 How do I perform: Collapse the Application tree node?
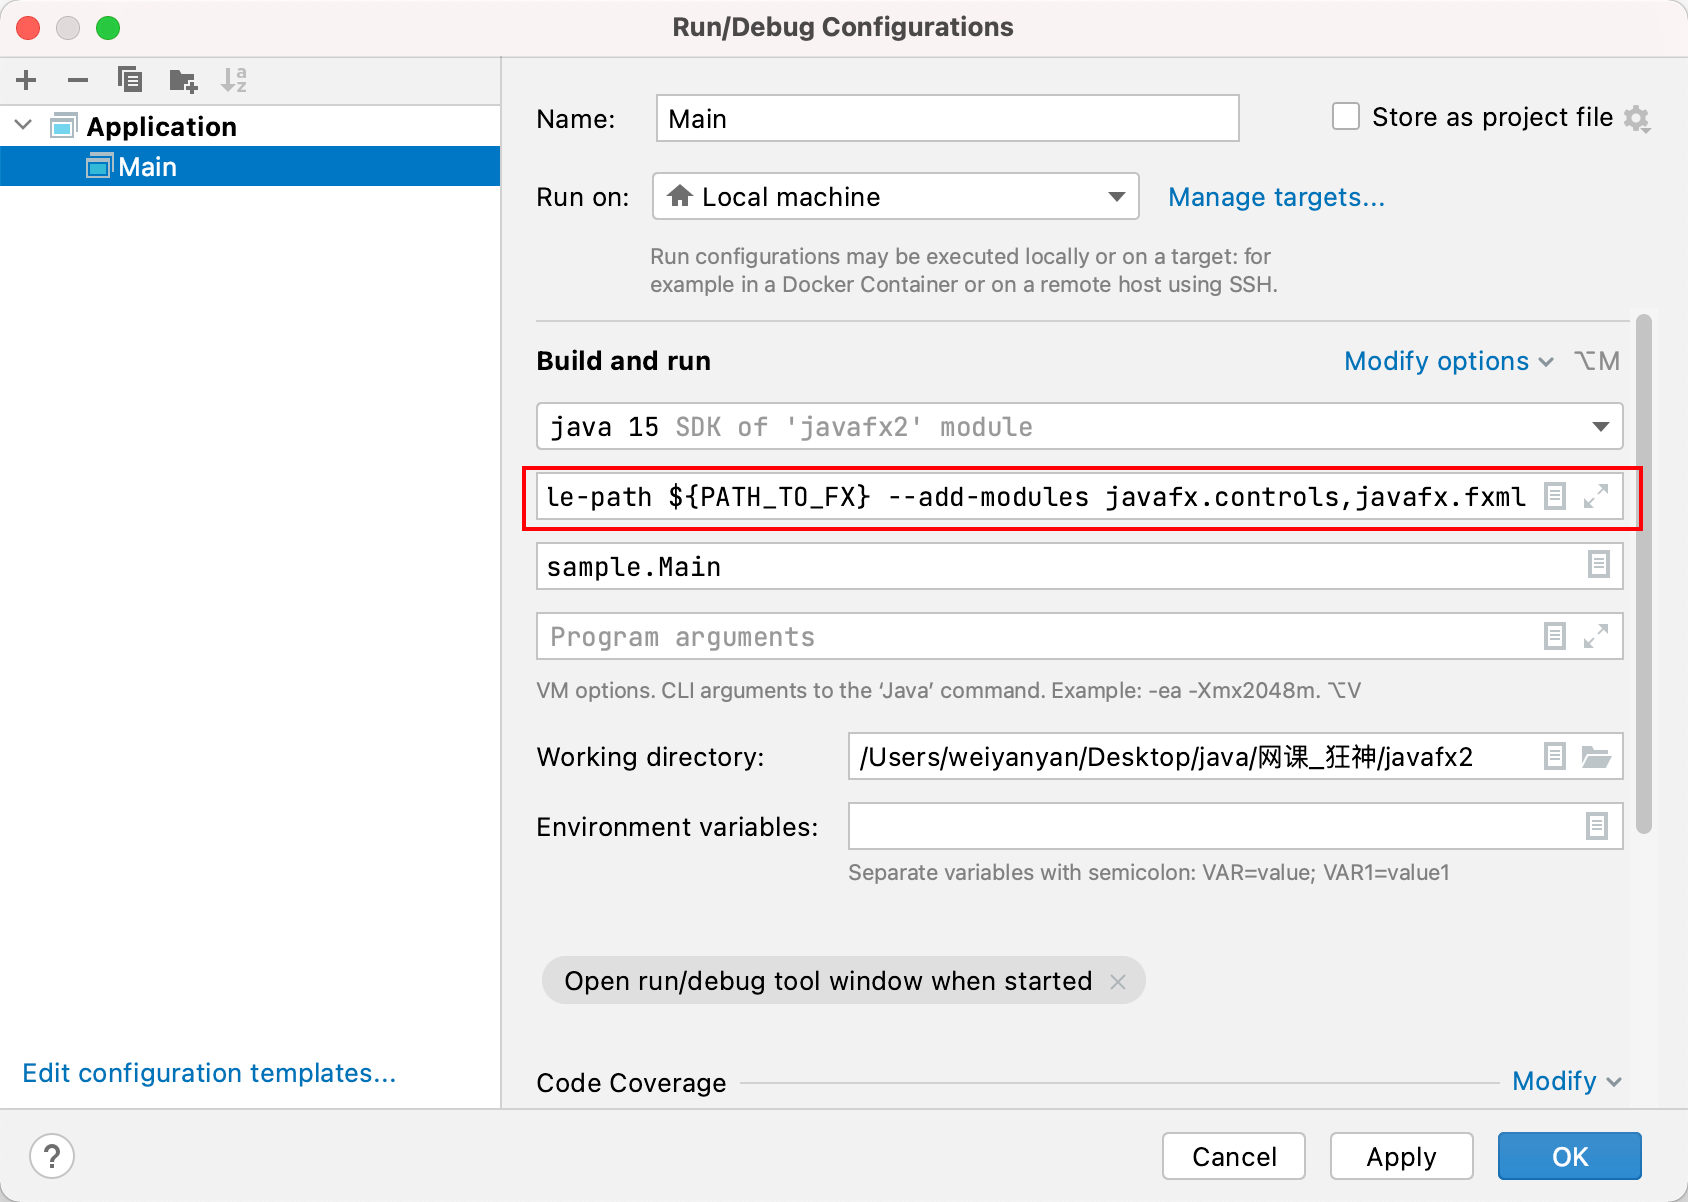(24, 126)
